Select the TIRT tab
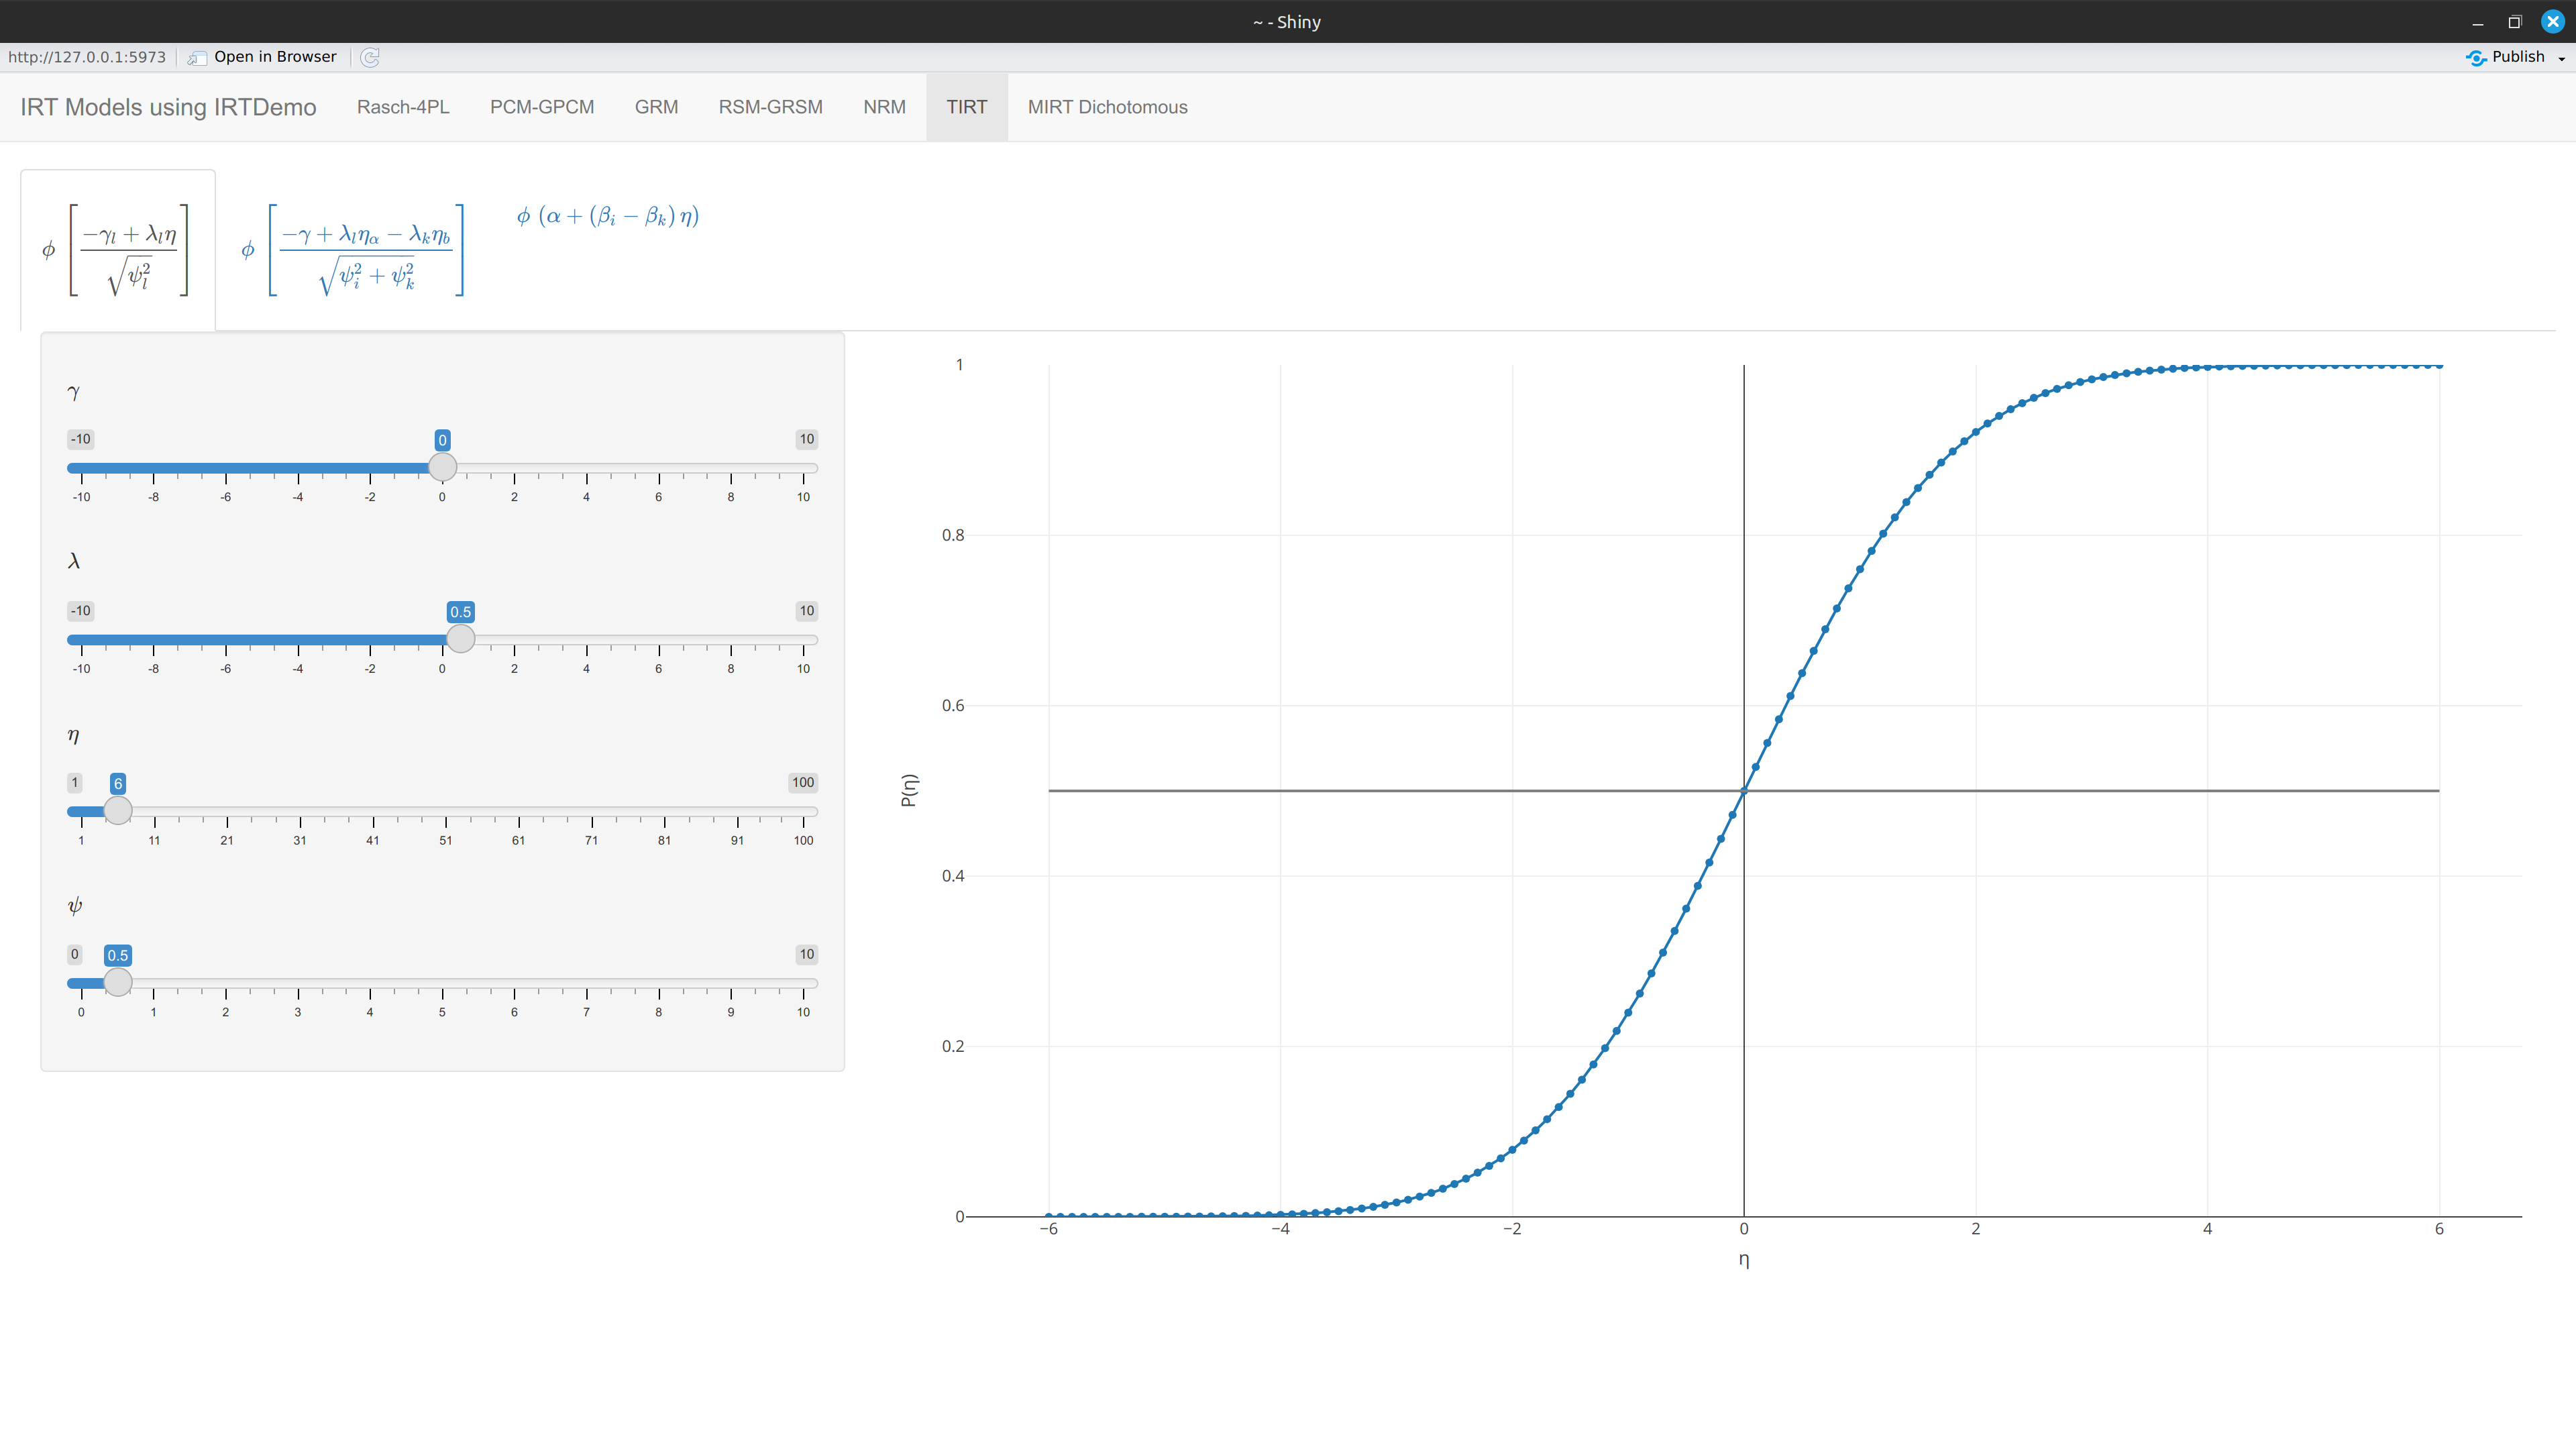This screenshot has height=1449, width=2576. [x=966, y=107]
